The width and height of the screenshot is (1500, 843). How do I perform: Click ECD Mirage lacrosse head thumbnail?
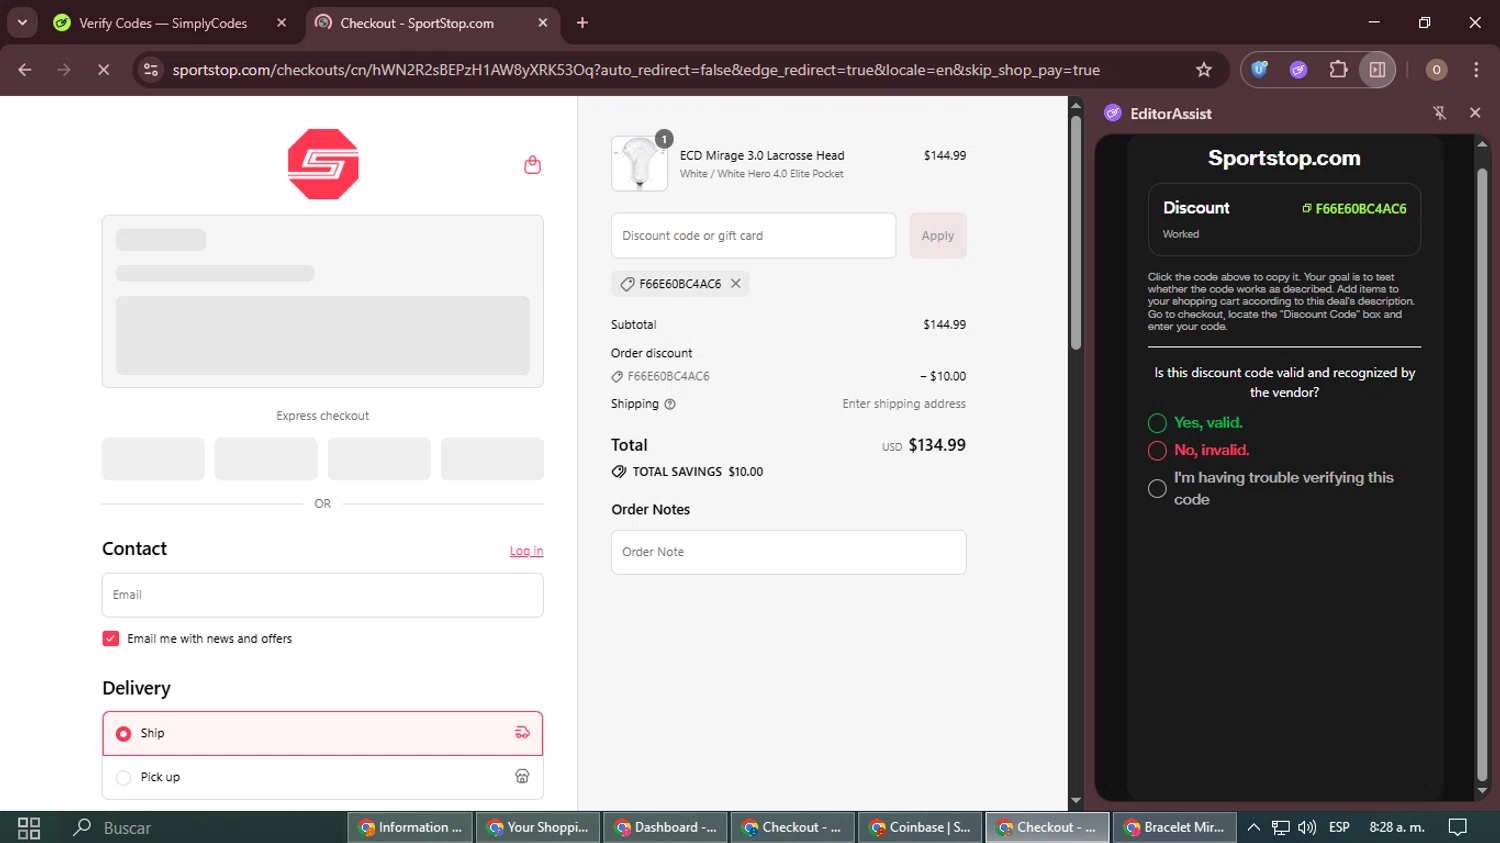click(x=639, y=163)
